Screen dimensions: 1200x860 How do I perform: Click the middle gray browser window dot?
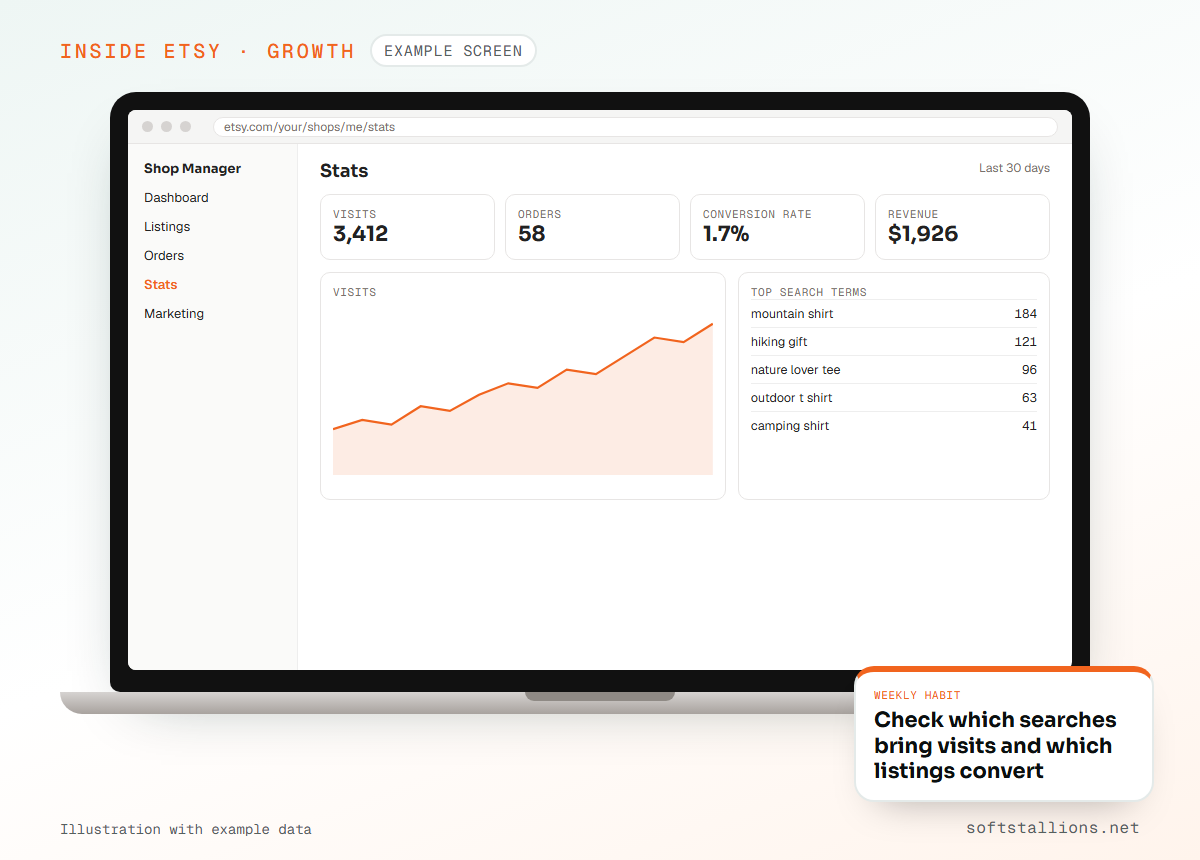click(167, 127)
